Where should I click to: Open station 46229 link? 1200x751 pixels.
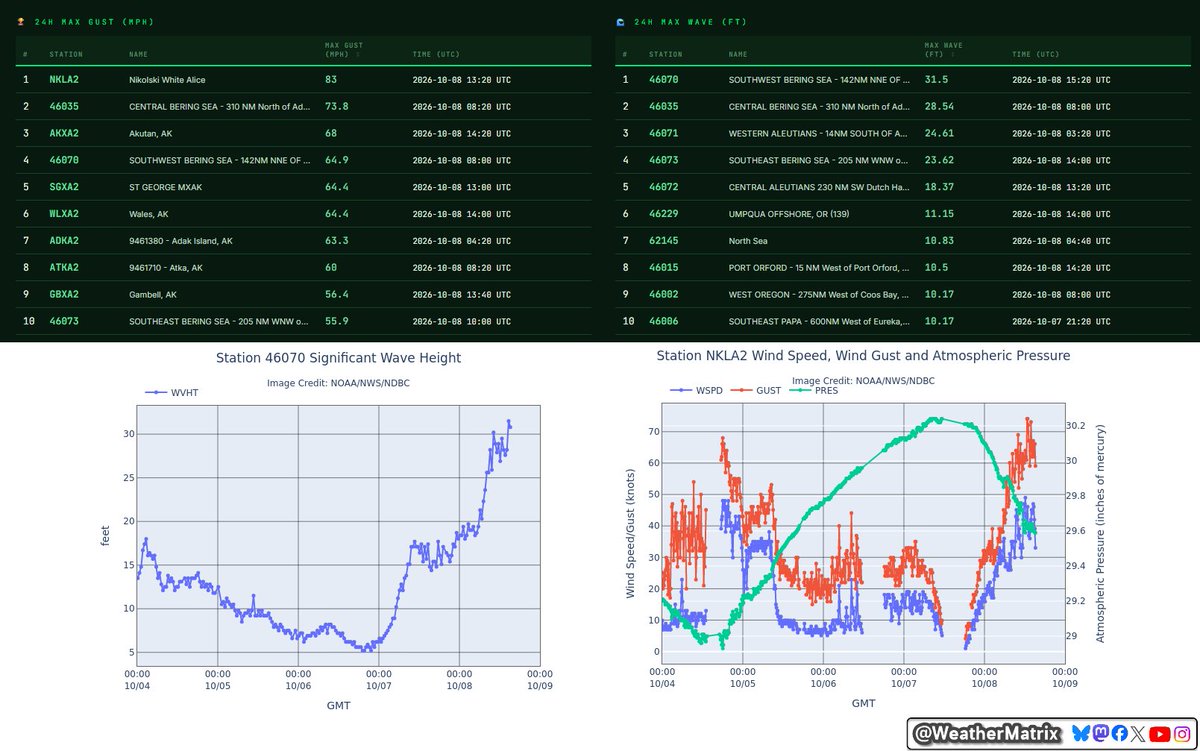(664, 214)
